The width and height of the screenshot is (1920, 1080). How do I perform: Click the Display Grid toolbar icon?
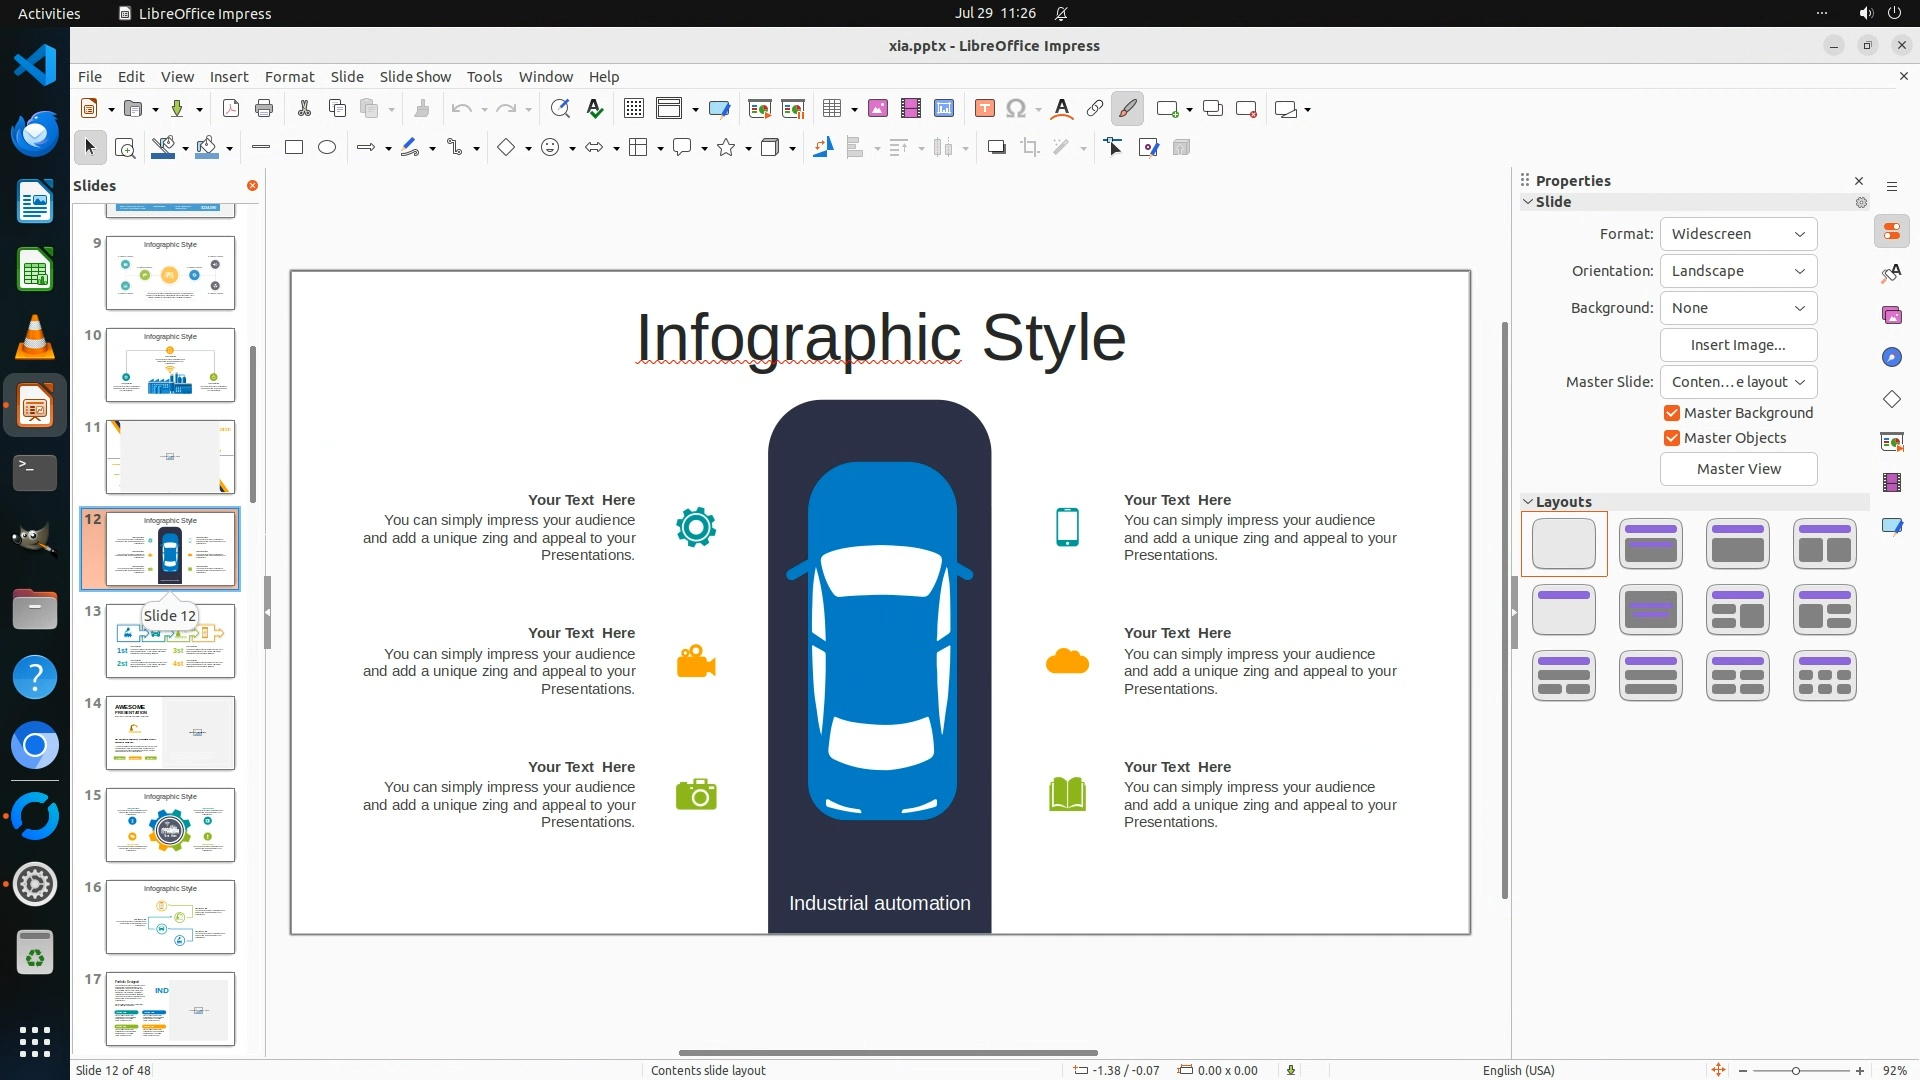coord(633,109)
